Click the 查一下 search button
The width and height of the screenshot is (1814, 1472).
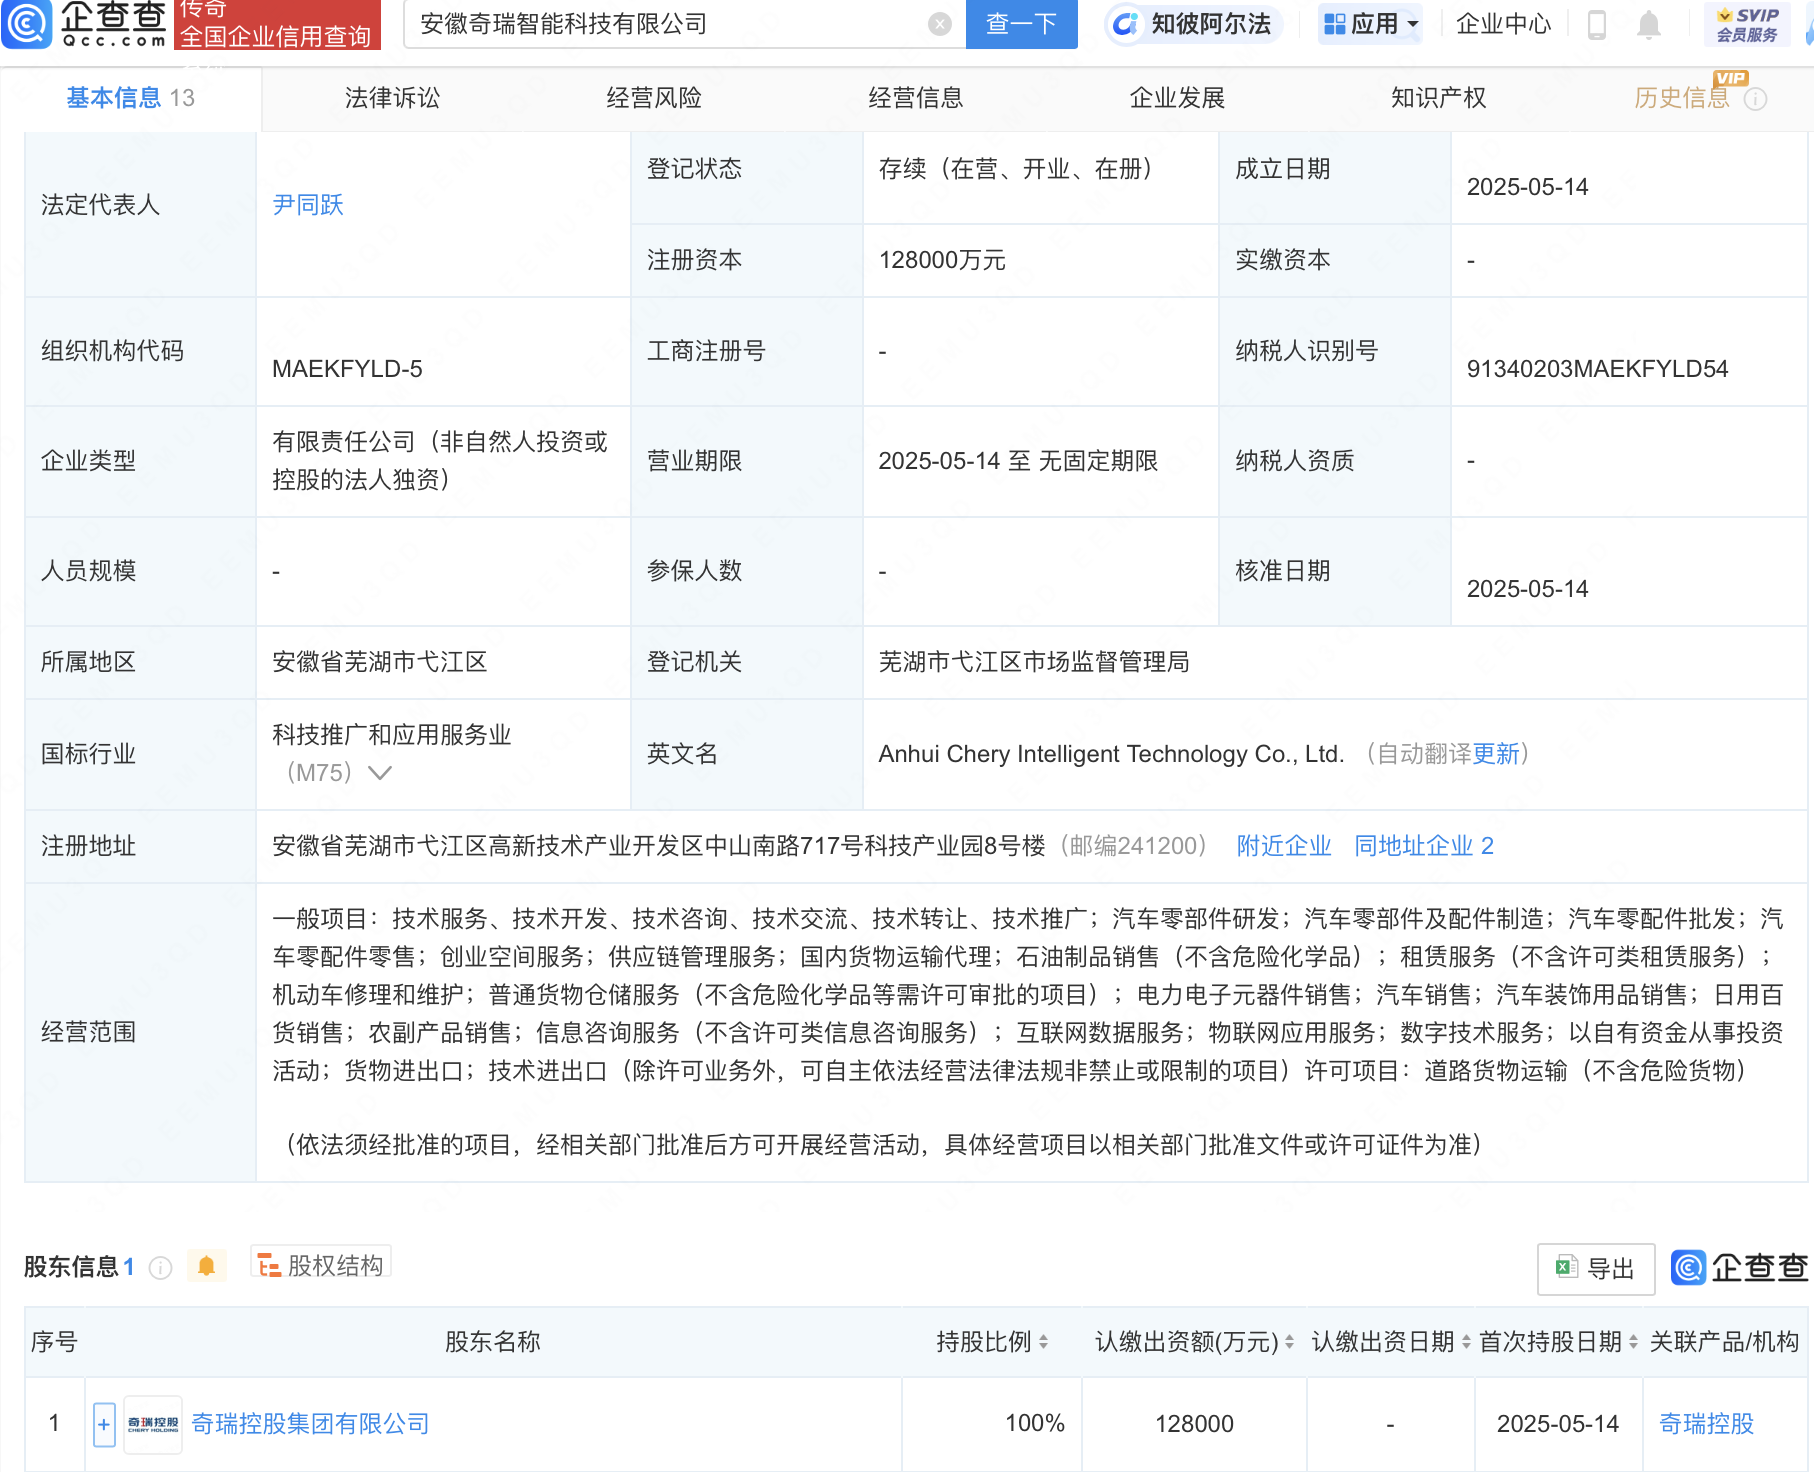[x=1022, y=24]
